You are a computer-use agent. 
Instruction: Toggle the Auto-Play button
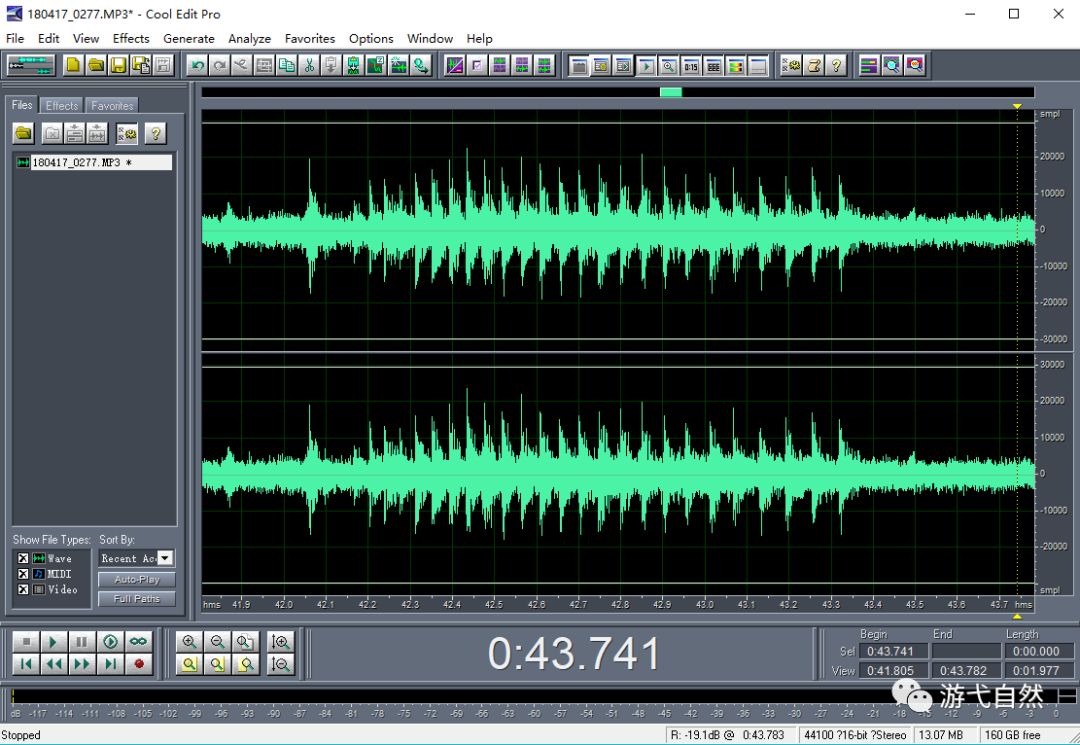coord(136,580)
